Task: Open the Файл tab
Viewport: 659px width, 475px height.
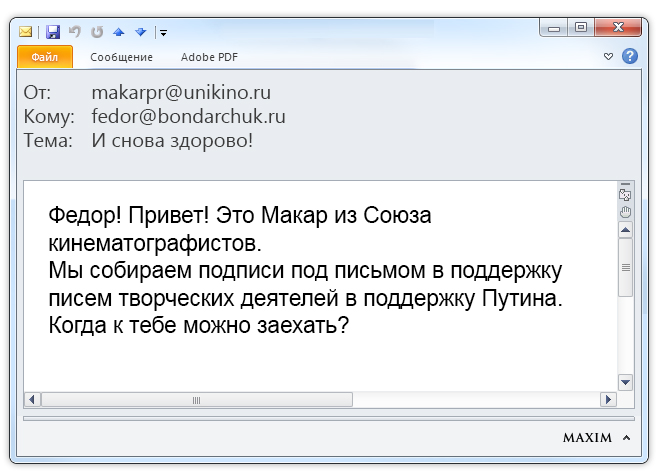Action: click(45, 57)
